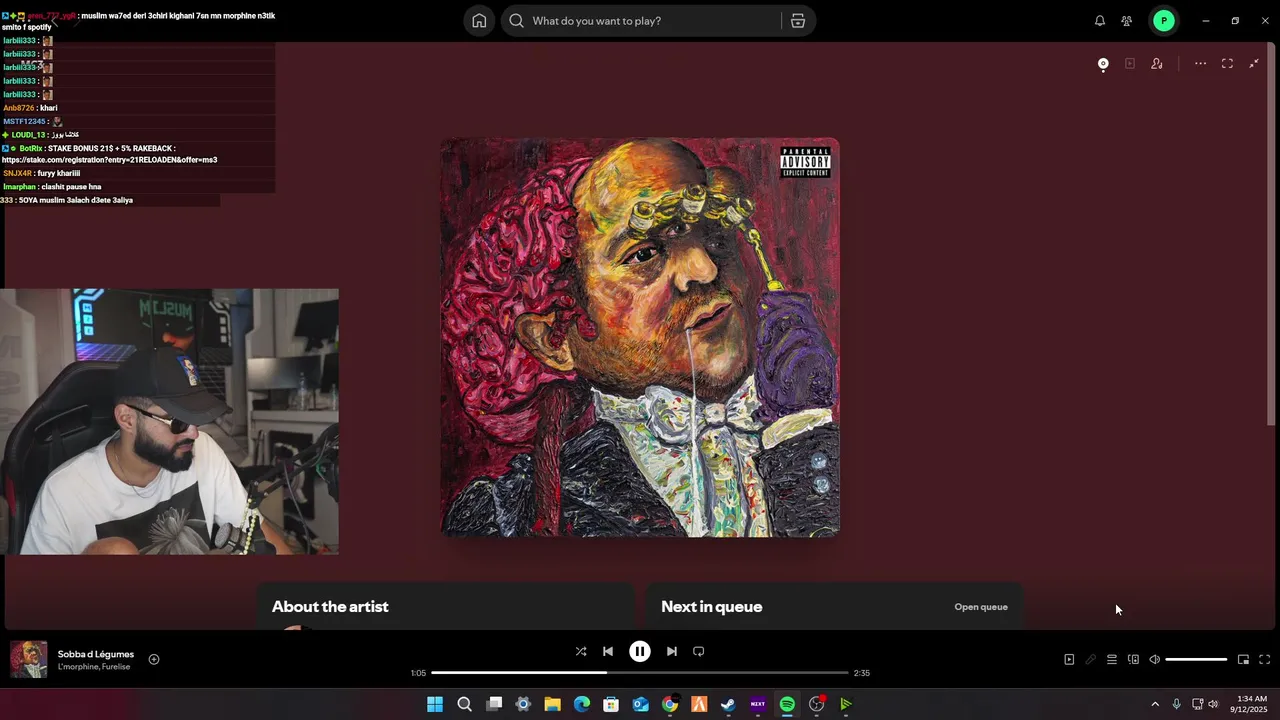
Task: Click the small album thumbnail in the player bar
Action: (x=29, y=659)
